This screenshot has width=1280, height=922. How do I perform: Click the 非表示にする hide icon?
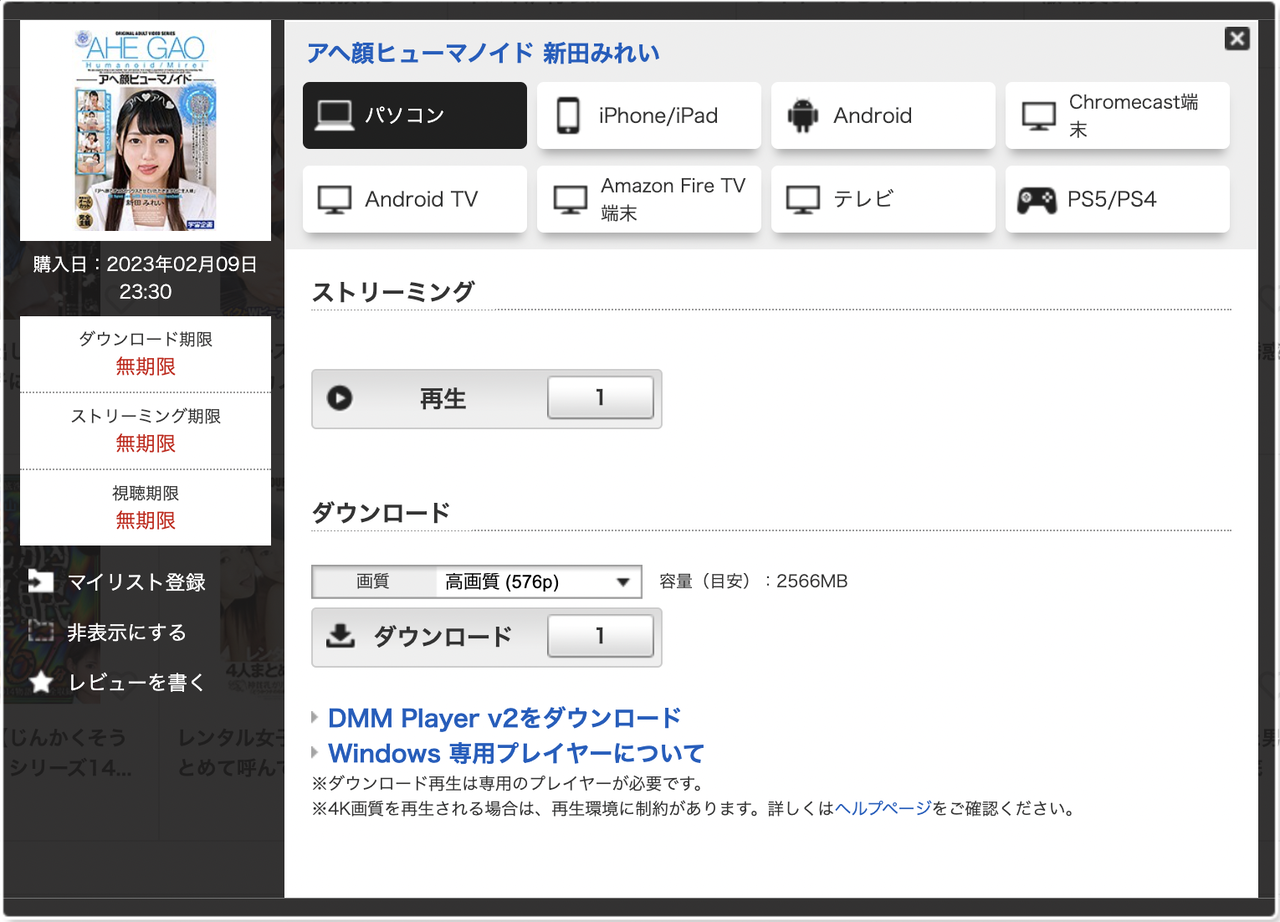point(41,632)
